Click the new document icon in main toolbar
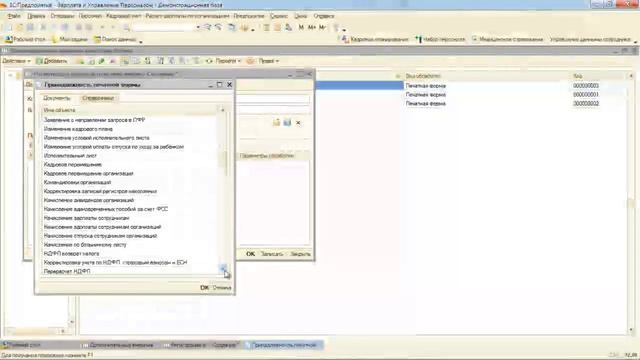Viewport: 640px width, 360px height. [x=8, y=27]
